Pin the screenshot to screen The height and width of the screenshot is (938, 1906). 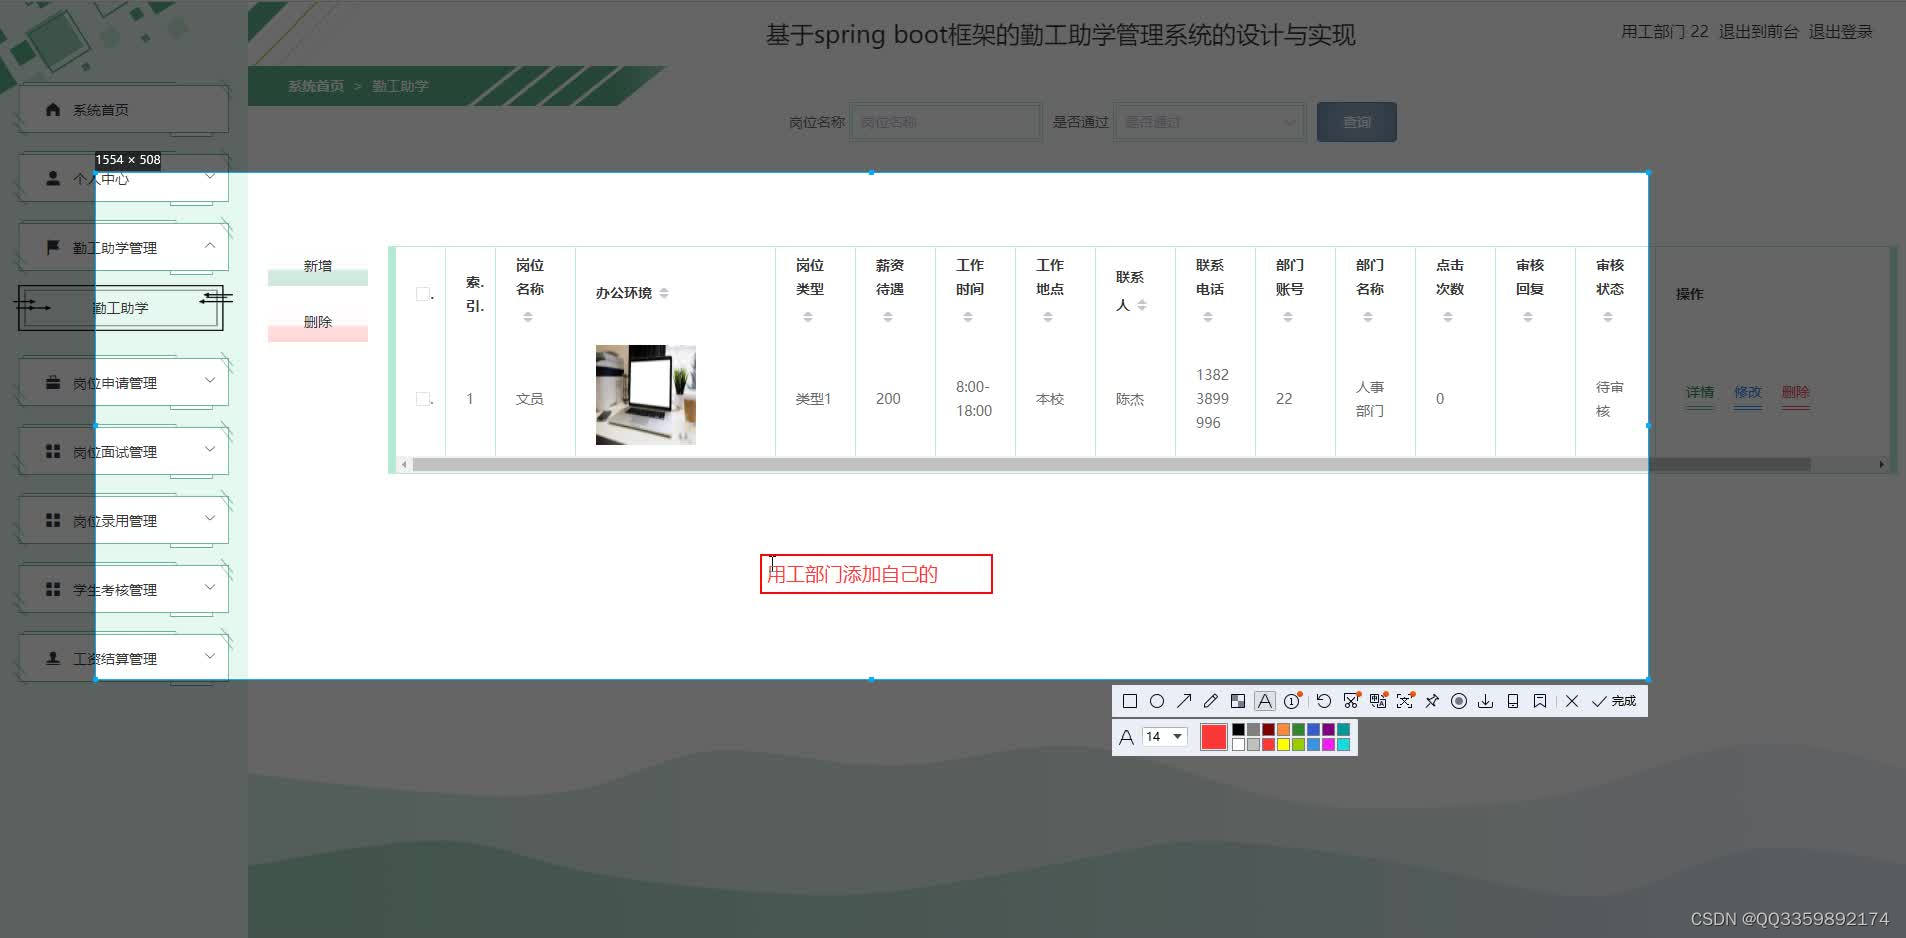pyautogui.click(x=1432, y=701)
